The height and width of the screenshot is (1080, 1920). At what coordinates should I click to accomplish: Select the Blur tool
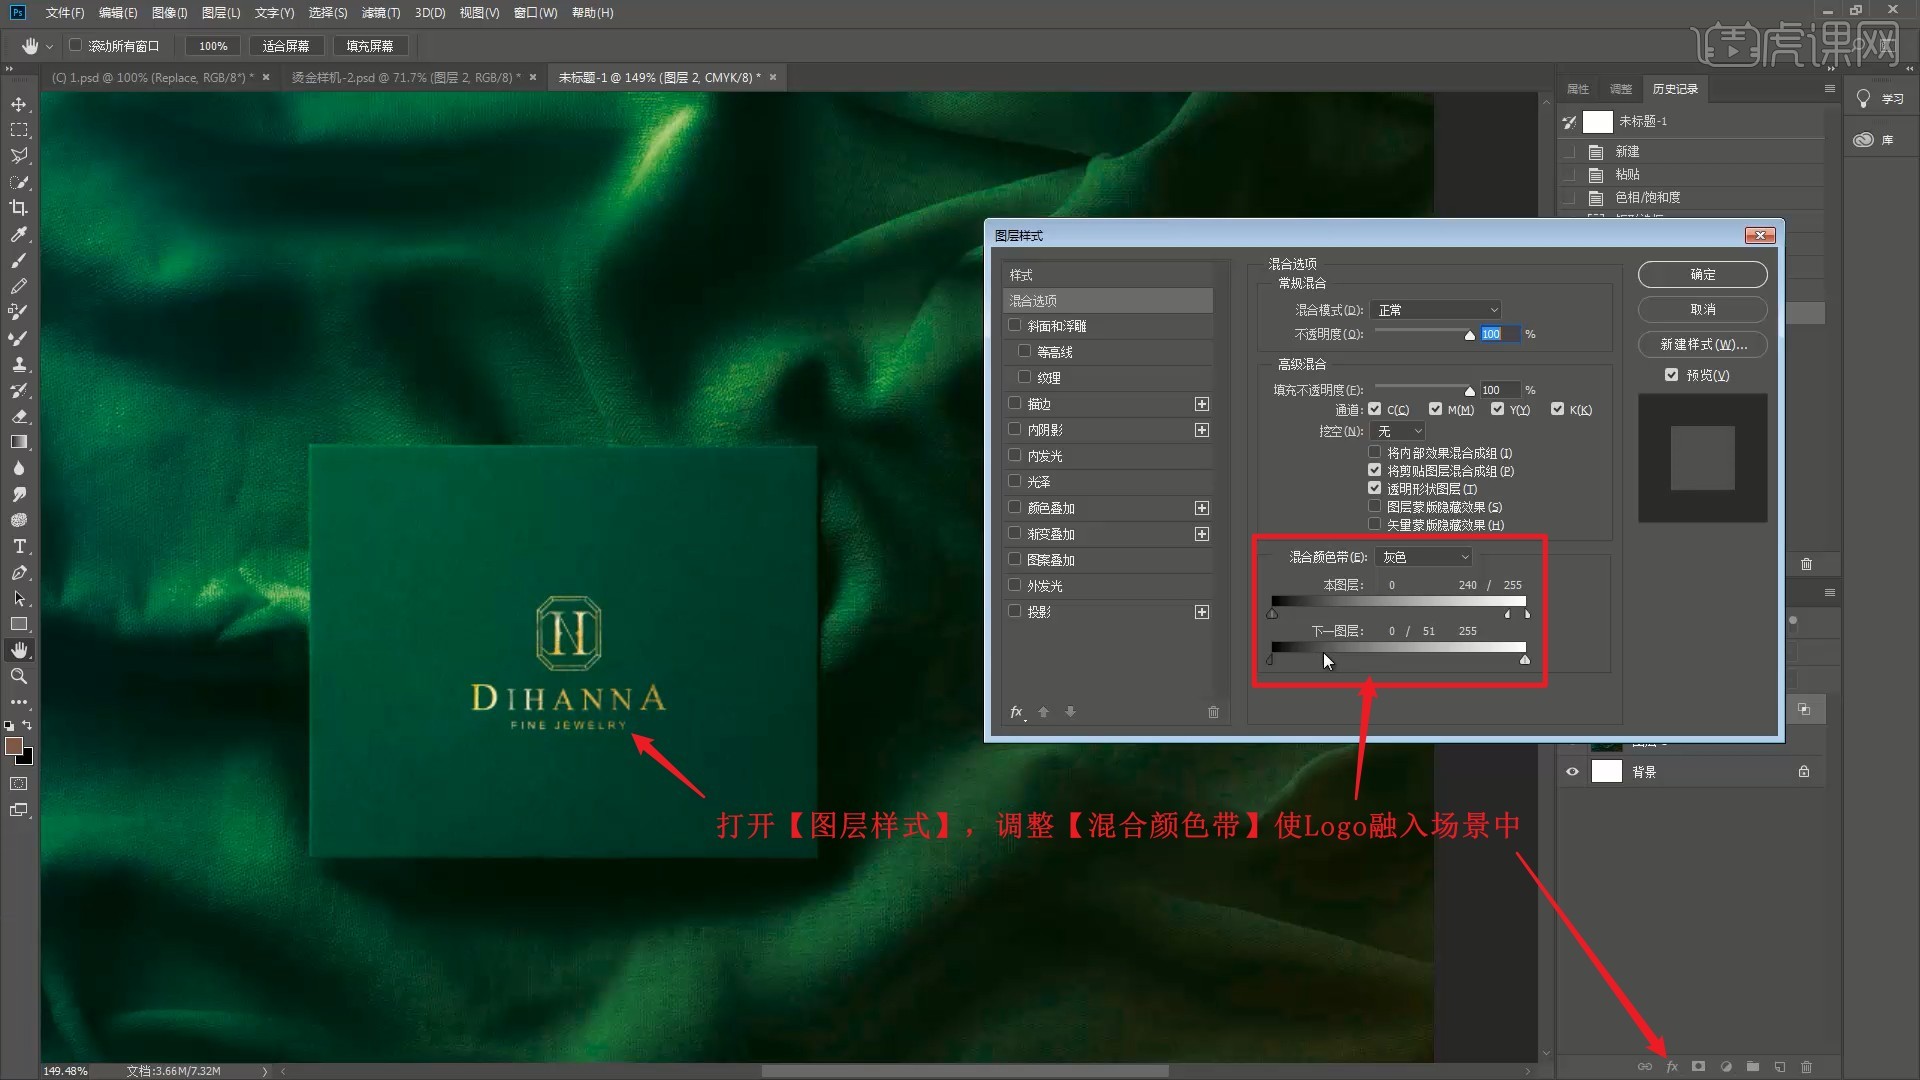tap(19, 468)
